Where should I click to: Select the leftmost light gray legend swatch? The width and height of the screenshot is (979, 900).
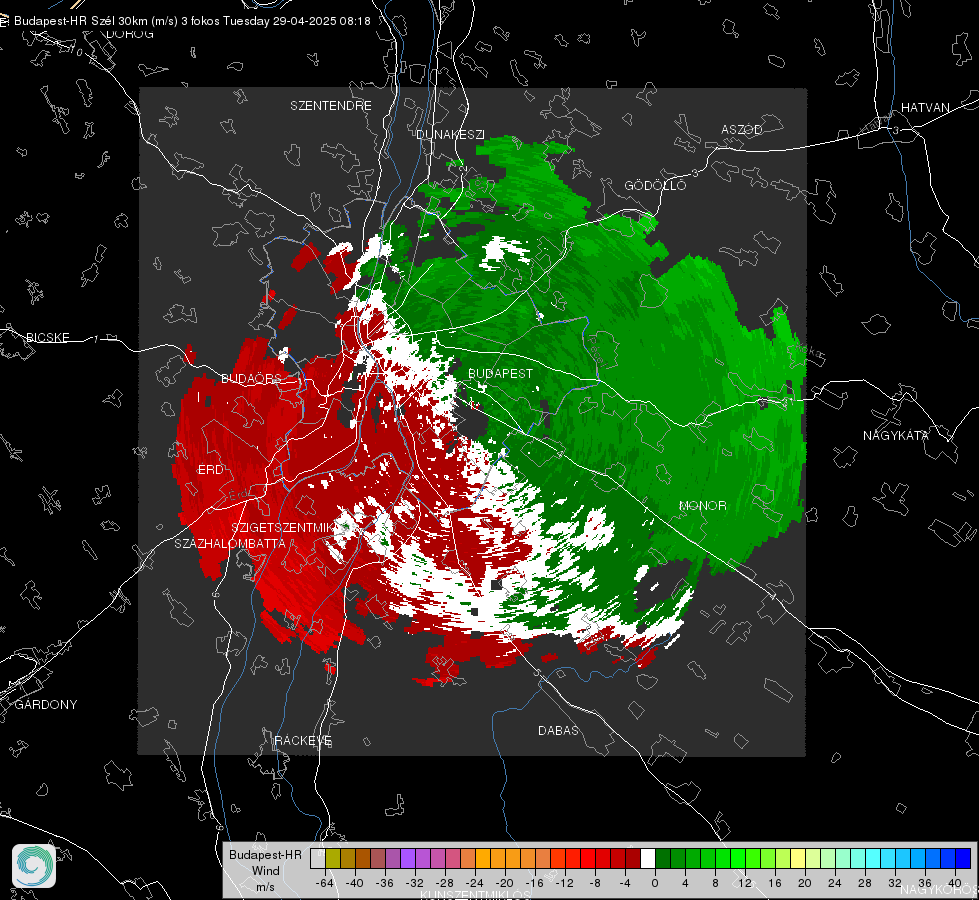coord(318,859)
